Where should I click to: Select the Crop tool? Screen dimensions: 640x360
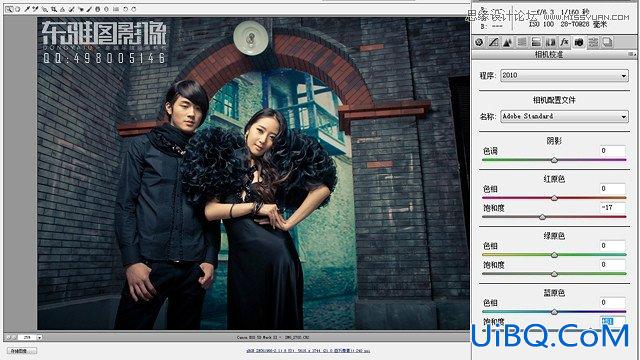tap(53, 9)
